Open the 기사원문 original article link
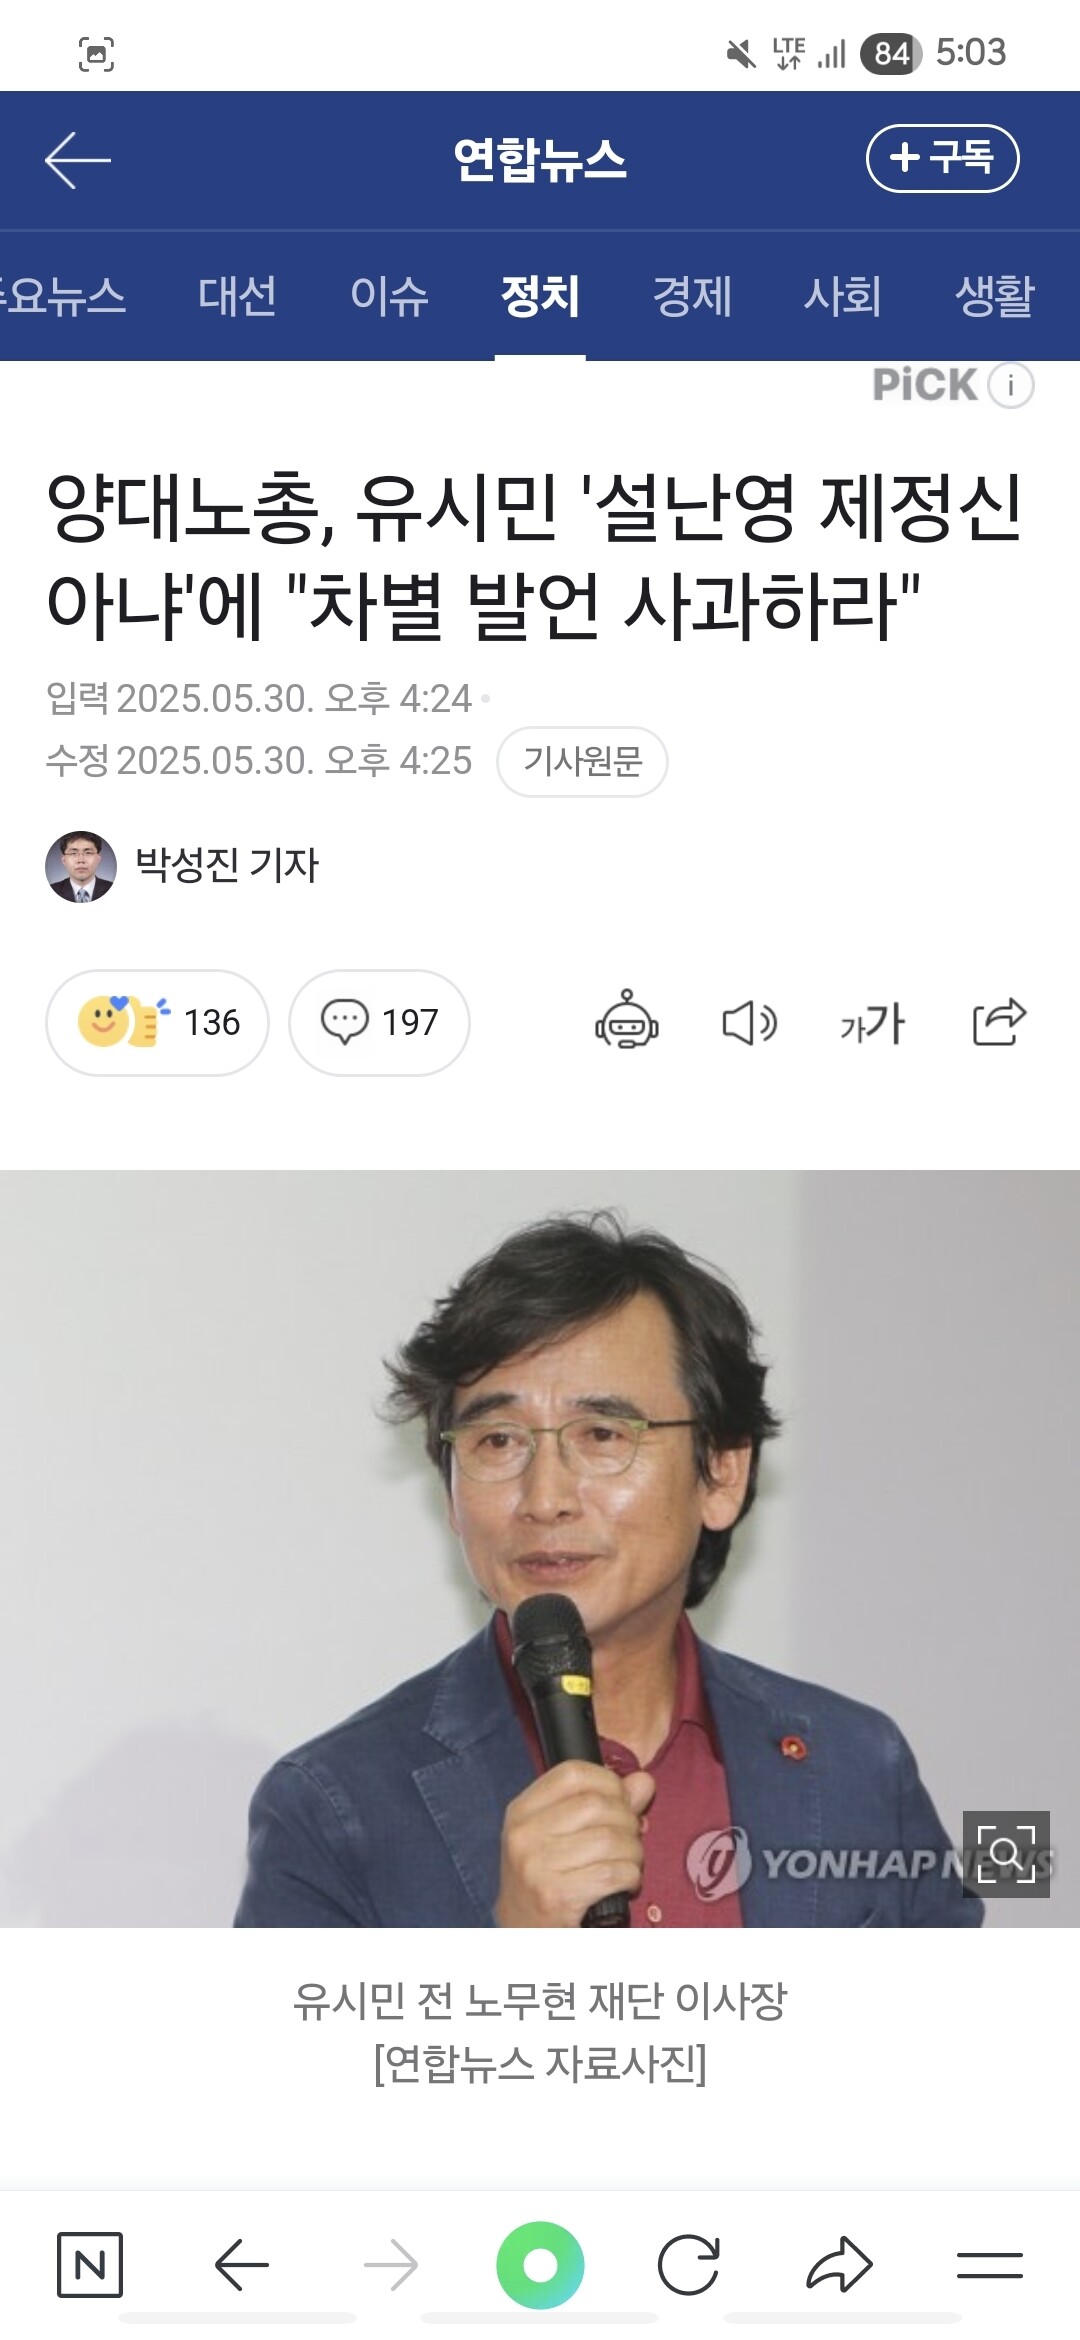The image size is (1080, 2340). point(583,761)
